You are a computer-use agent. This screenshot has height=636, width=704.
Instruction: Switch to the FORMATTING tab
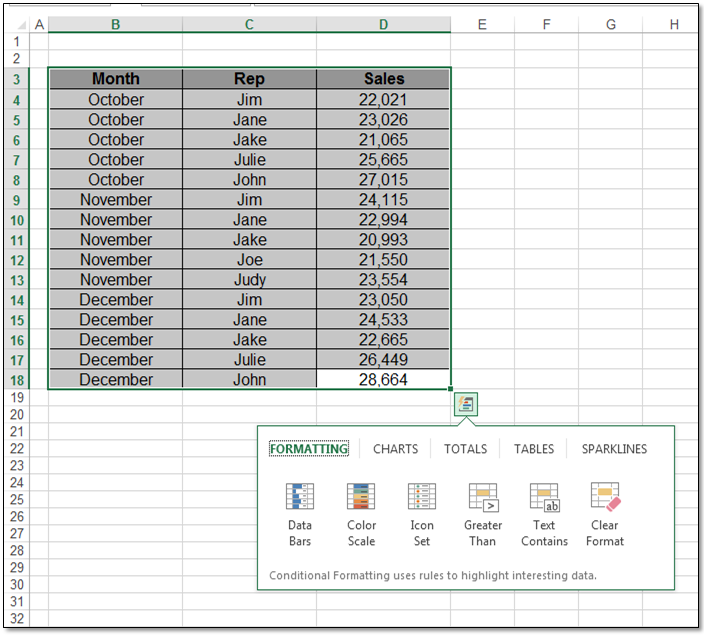tap(309, 449)
